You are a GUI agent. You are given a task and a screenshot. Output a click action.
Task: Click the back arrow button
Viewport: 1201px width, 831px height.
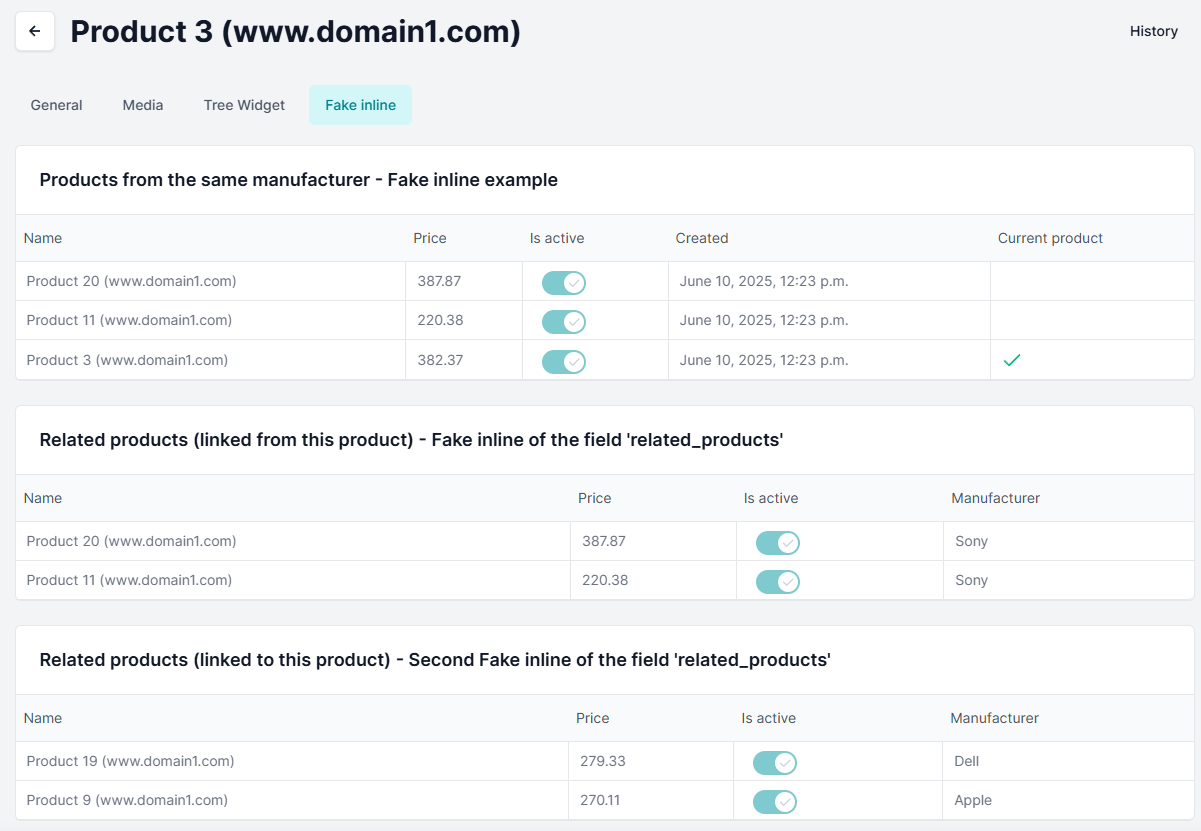(35, 31)
